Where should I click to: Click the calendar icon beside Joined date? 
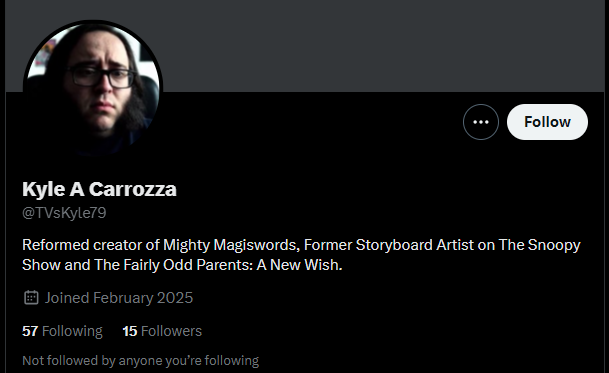pyautogui.click(x=31, y=298)
